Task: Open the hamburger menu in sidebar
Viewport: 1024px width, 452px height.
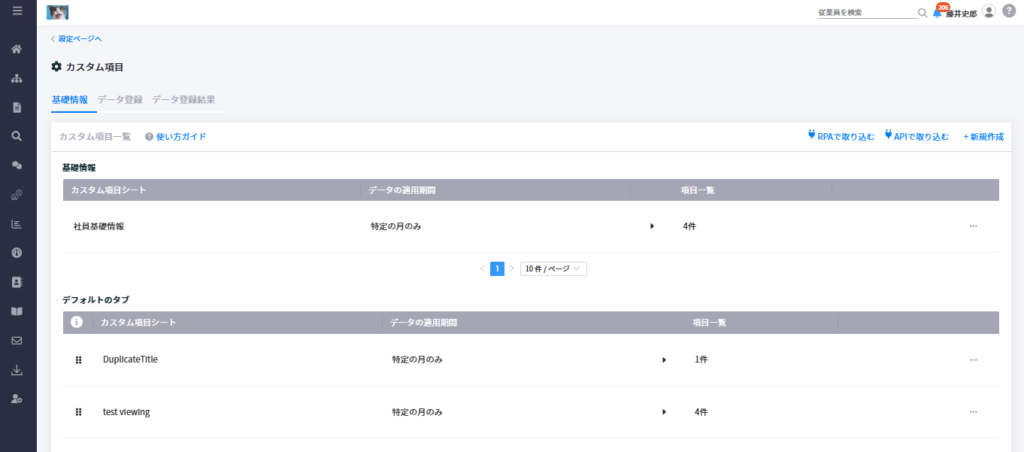Action: pyautogui.click(x=18, y=11)
